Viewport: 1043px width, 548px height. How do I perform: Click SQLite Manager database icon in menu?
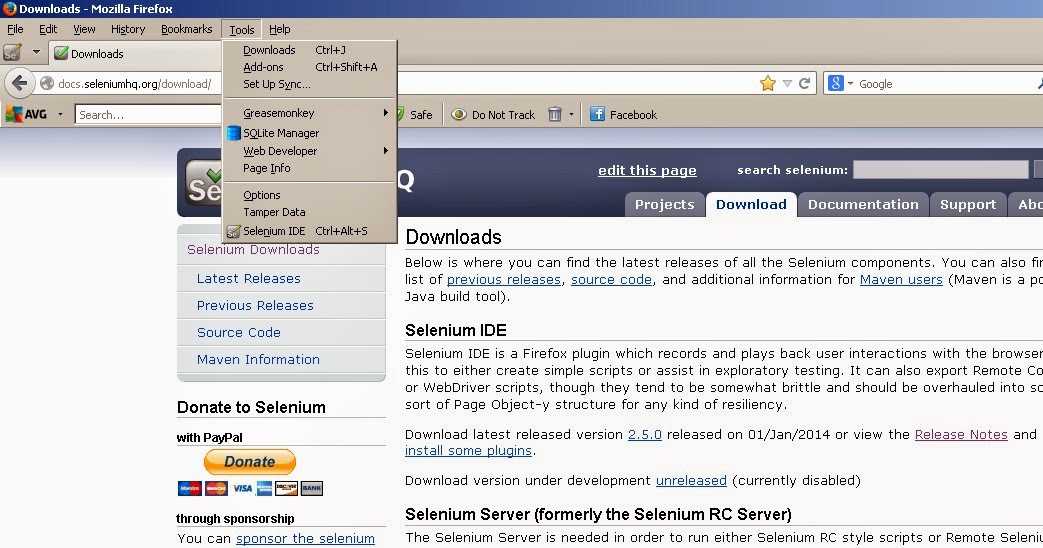point(233,133)
